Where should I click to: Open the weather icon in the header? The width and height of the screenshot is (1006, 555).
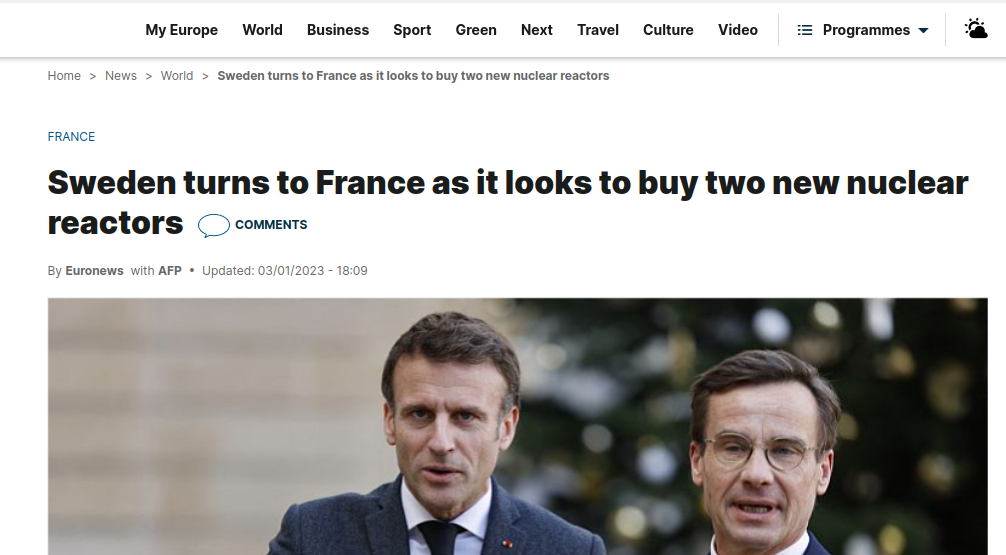(976, 30)
